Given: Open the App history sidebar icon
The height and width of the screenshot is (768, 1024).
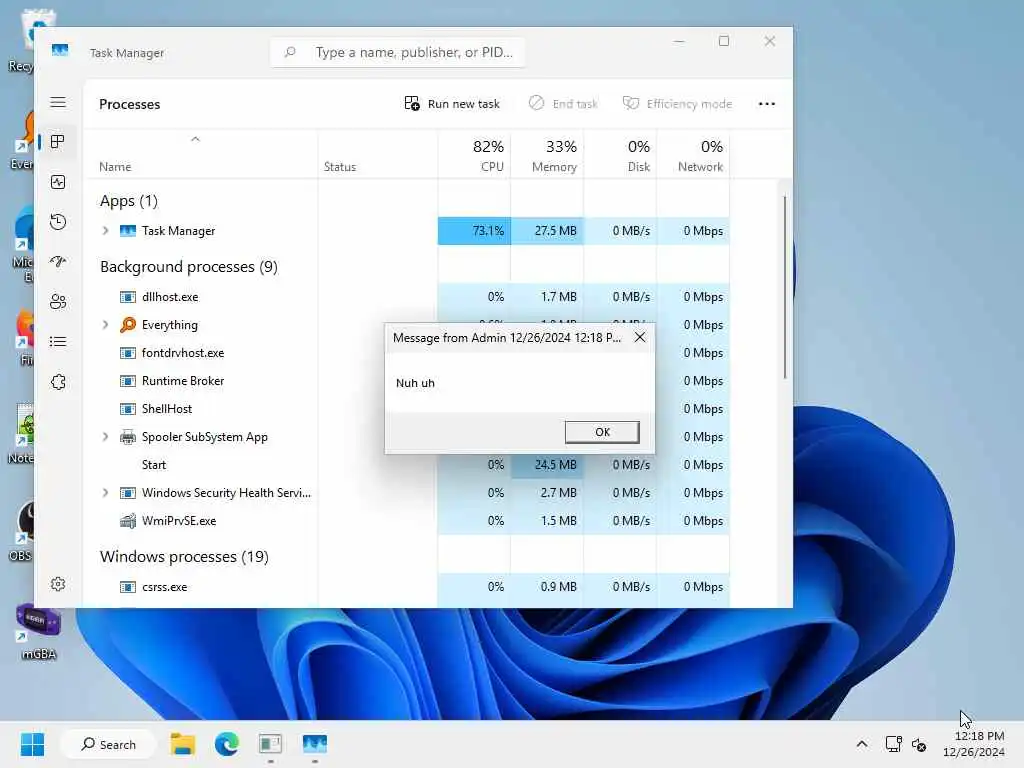Looking at the screenshot, I should 58,222.
